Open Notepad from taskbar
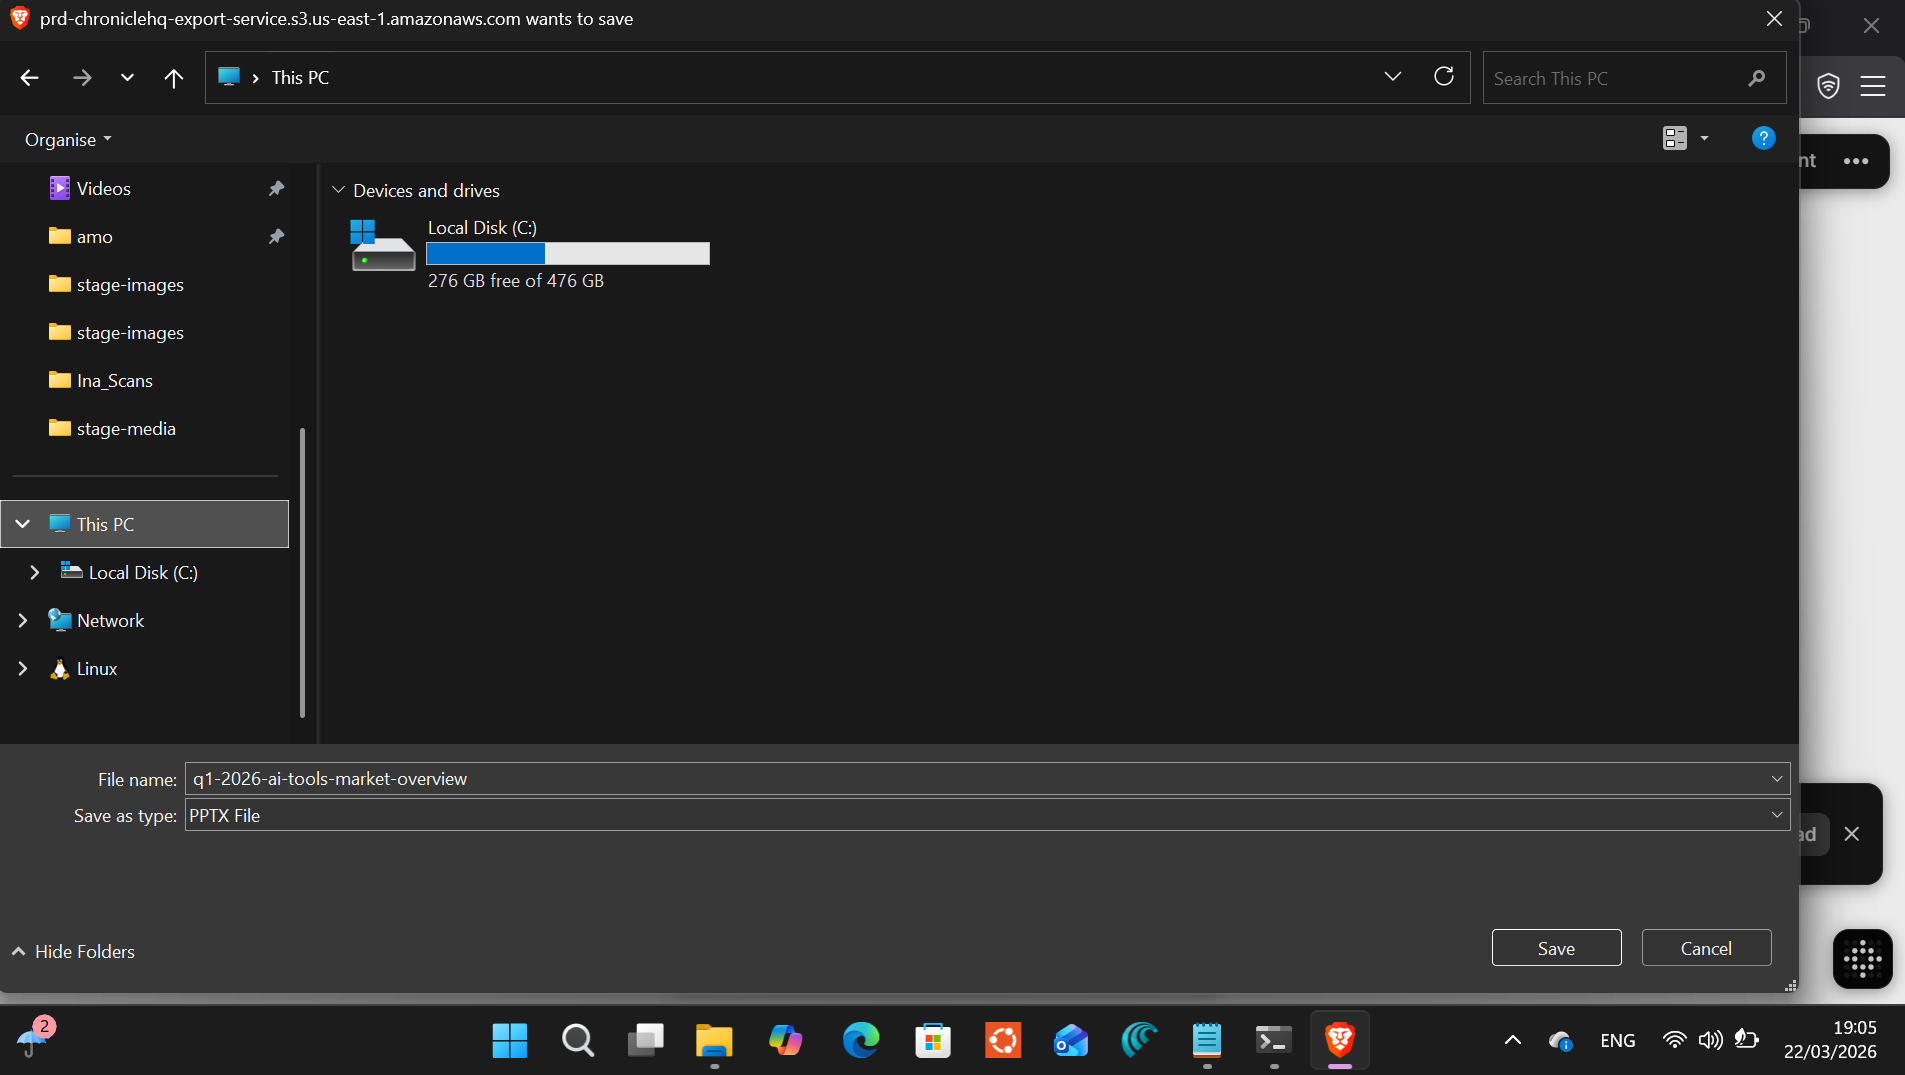The image size is (1905, 1075). pos(1207,1041)
